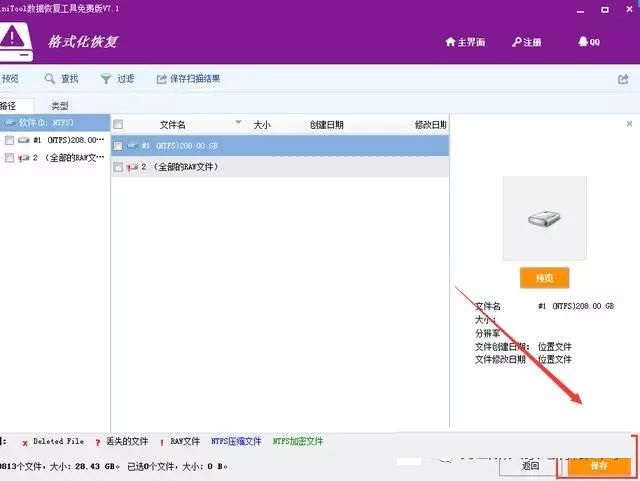The image size is (640, 481).
Task: Click drive icon in list row #1
Action: [x=133, y=145]
